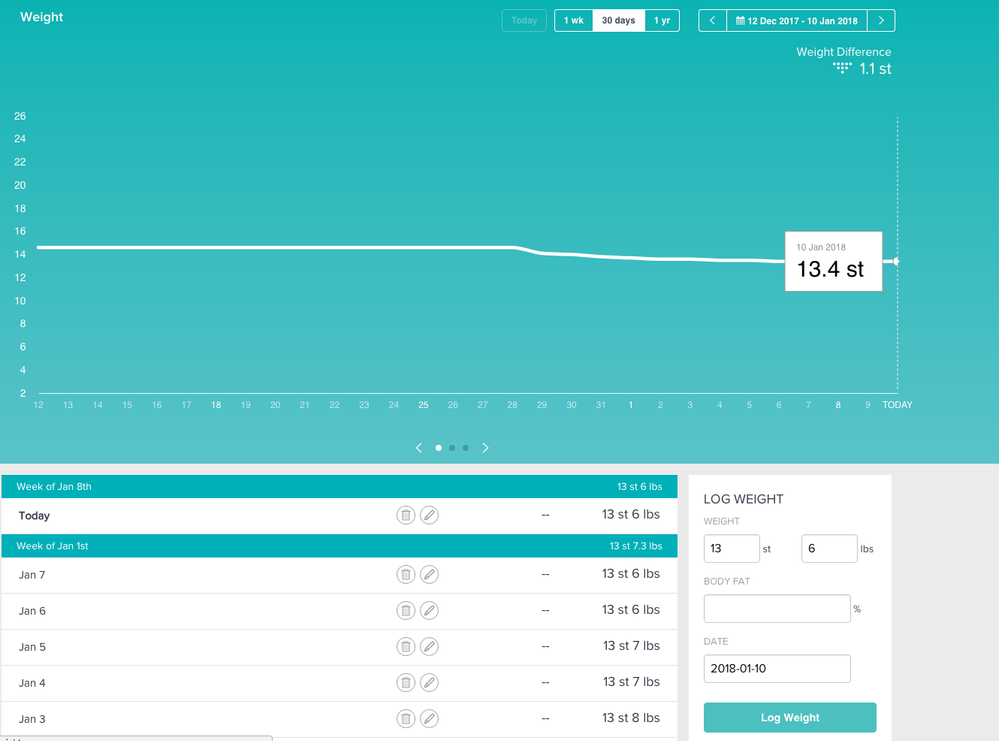This screenshot has height=741, width=999.
Task: Switch to the 1 wk view
Action: 574,21
